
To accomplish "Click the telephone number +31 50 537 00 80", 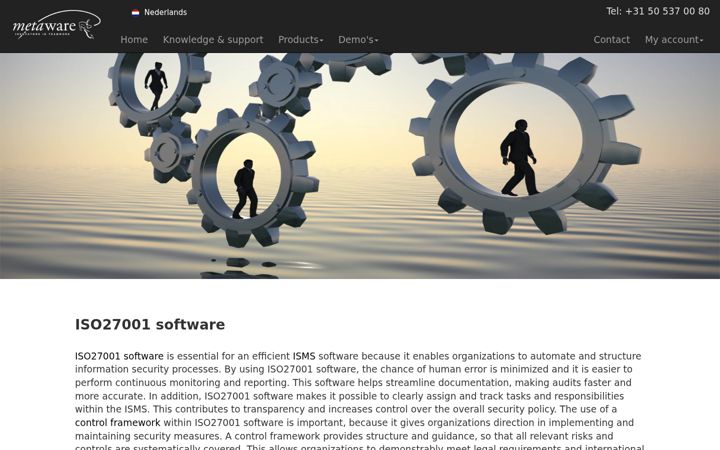I will click(668, 11).
